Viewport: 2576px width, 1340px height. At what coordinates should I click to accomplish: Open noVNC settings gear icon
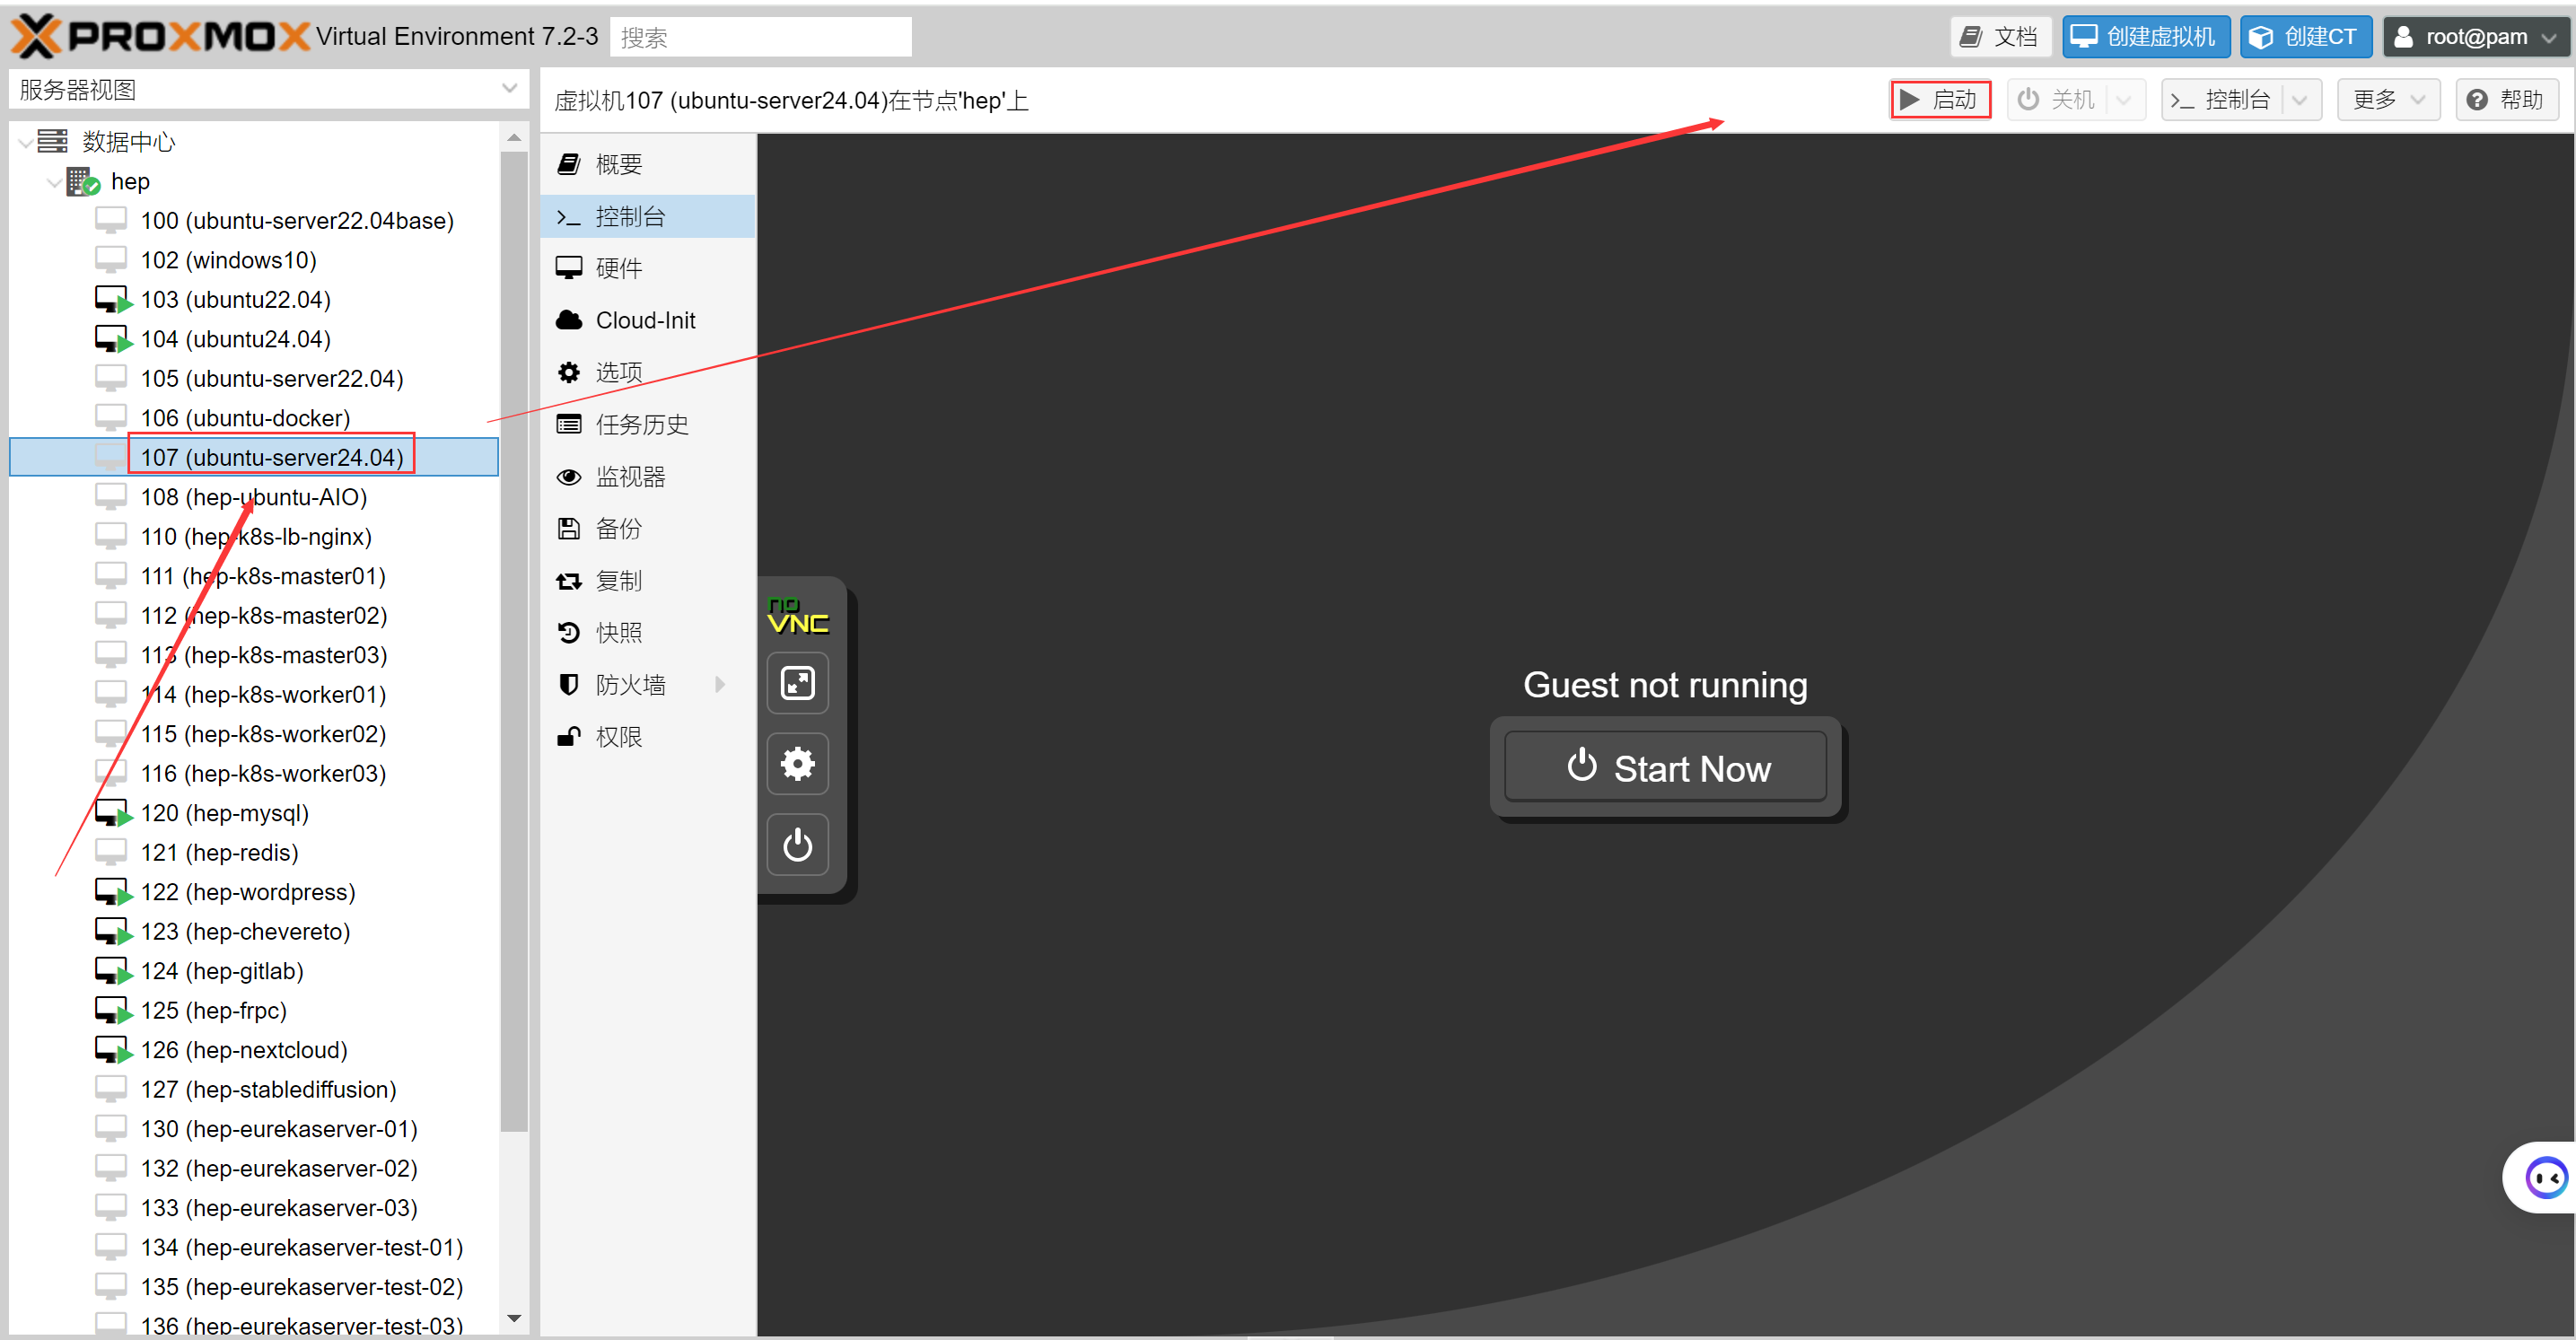[x=797, y=765]
